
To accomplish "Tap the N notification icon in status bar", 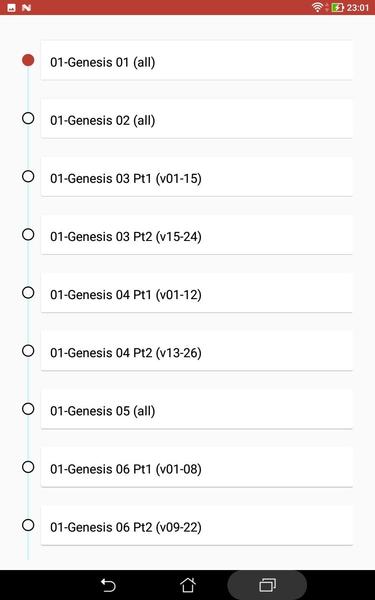I will point(26,7).
